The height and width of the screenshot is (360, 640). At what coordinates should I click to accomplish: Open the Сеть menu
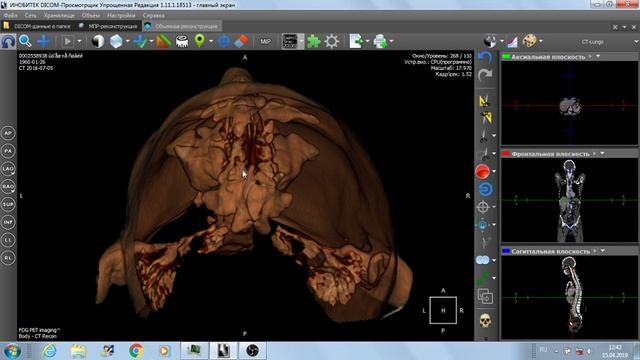(31, 16)
